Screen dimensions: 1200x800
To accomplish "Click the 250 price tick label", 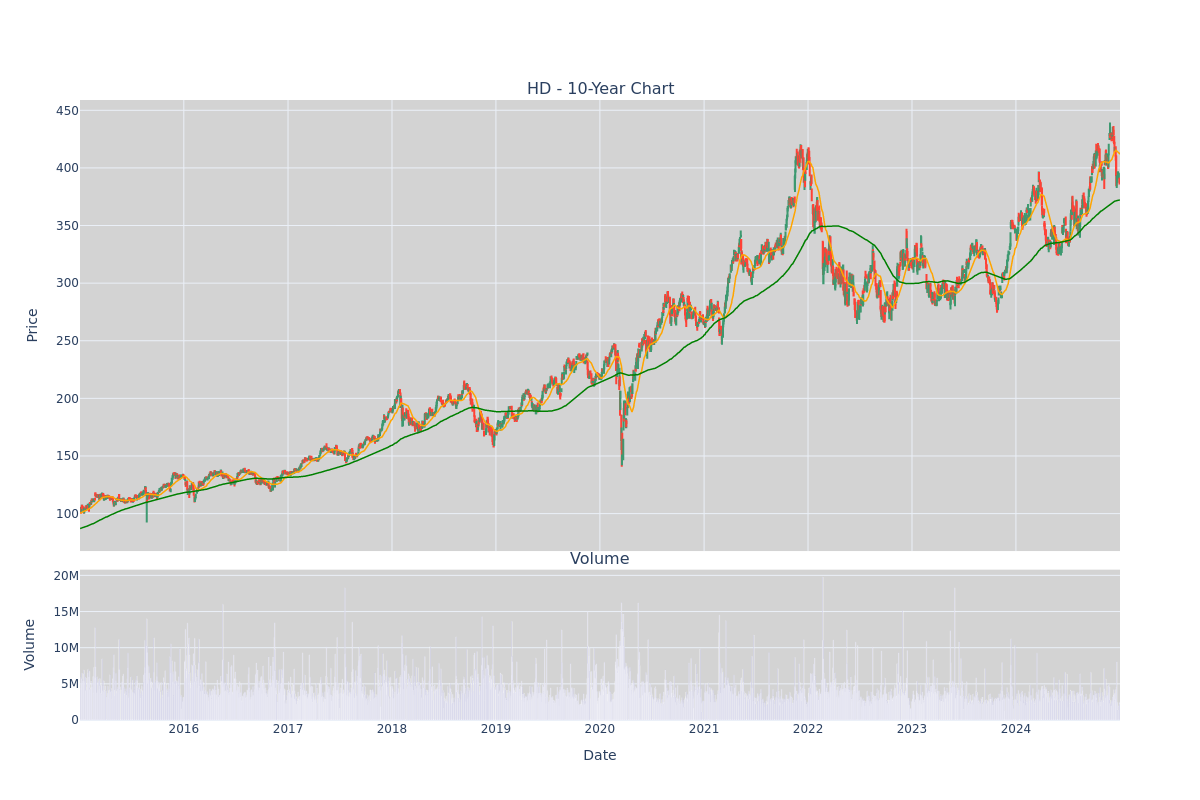I will (66, 341).
